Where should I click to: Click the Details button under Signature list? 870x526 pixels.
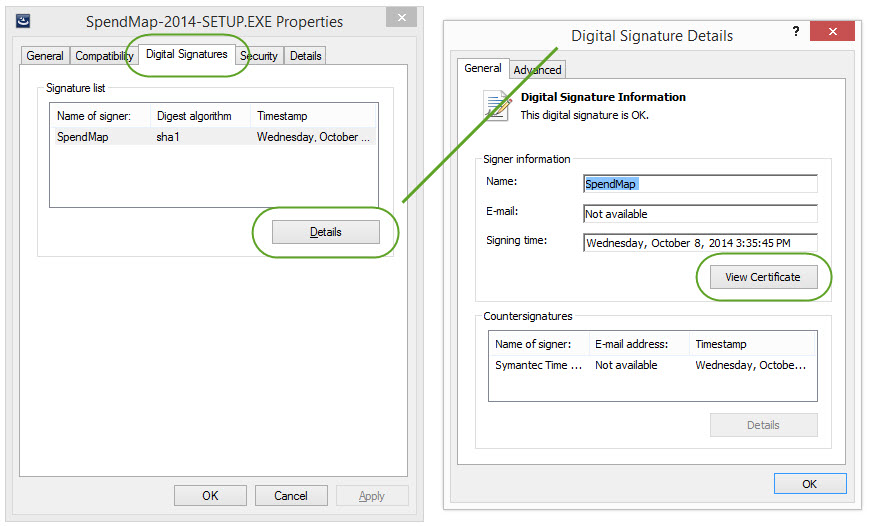[x=325, y=232]
